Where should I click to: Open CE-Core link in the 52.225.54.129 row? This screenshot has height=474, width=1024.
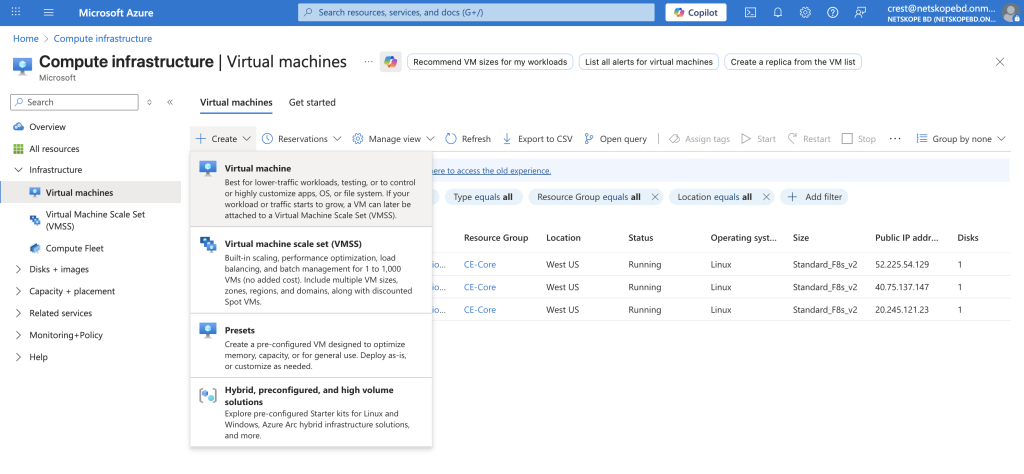(480, 264)
